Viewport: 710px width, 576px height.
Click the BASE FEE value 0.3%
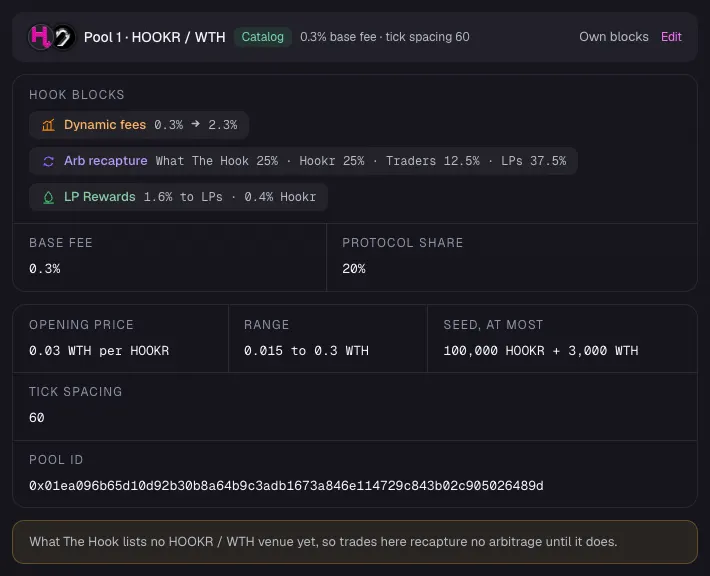pos(44,269)
